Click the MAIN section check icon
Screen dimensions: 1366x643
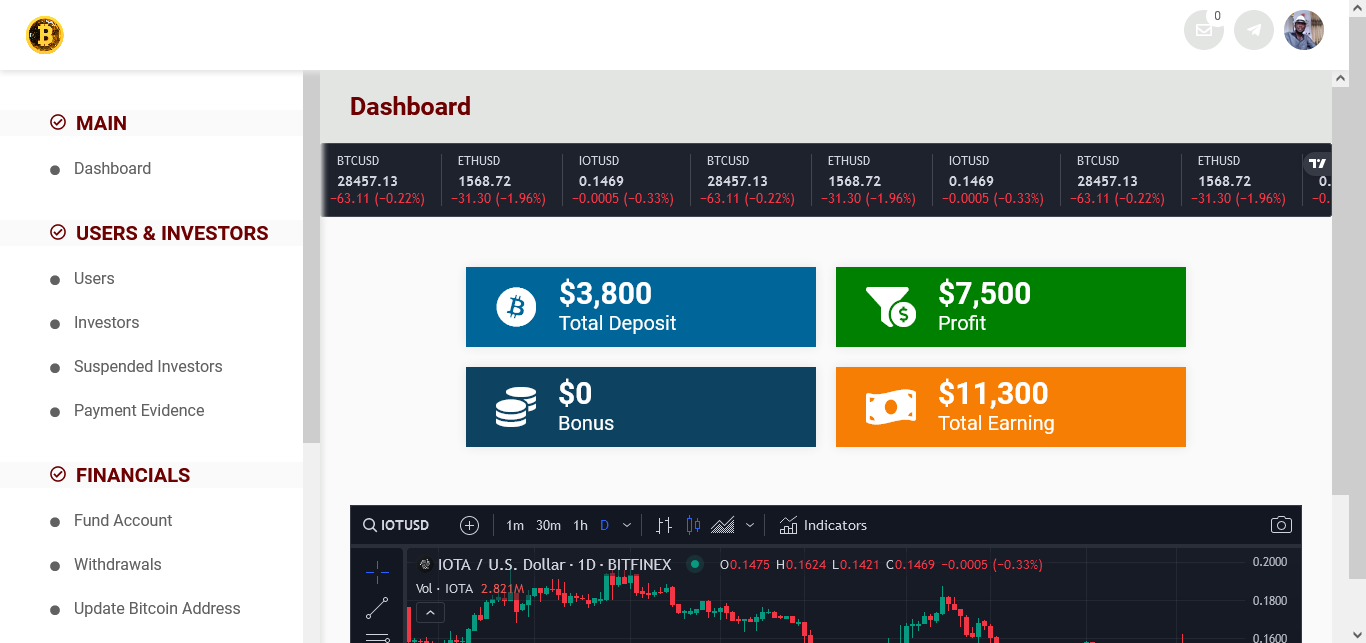tap(58, 122)
